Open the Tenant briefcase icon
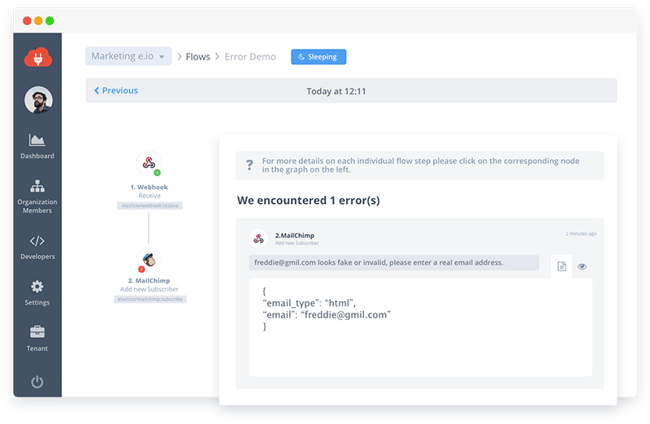 37,332
